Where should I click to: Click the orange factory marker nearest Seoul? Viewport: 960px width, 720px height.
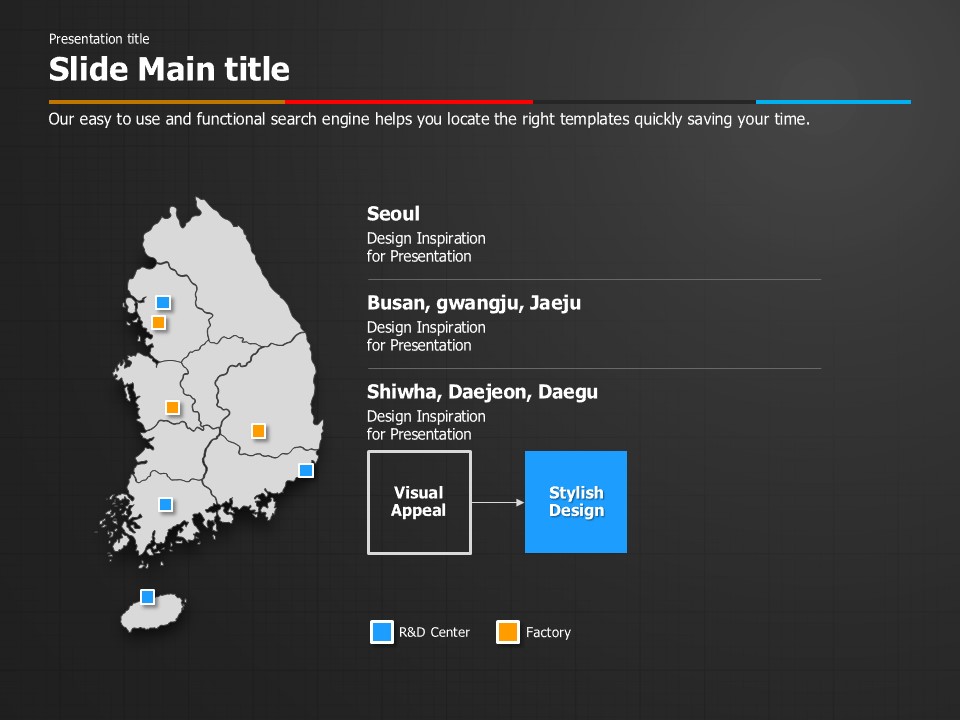158,322
